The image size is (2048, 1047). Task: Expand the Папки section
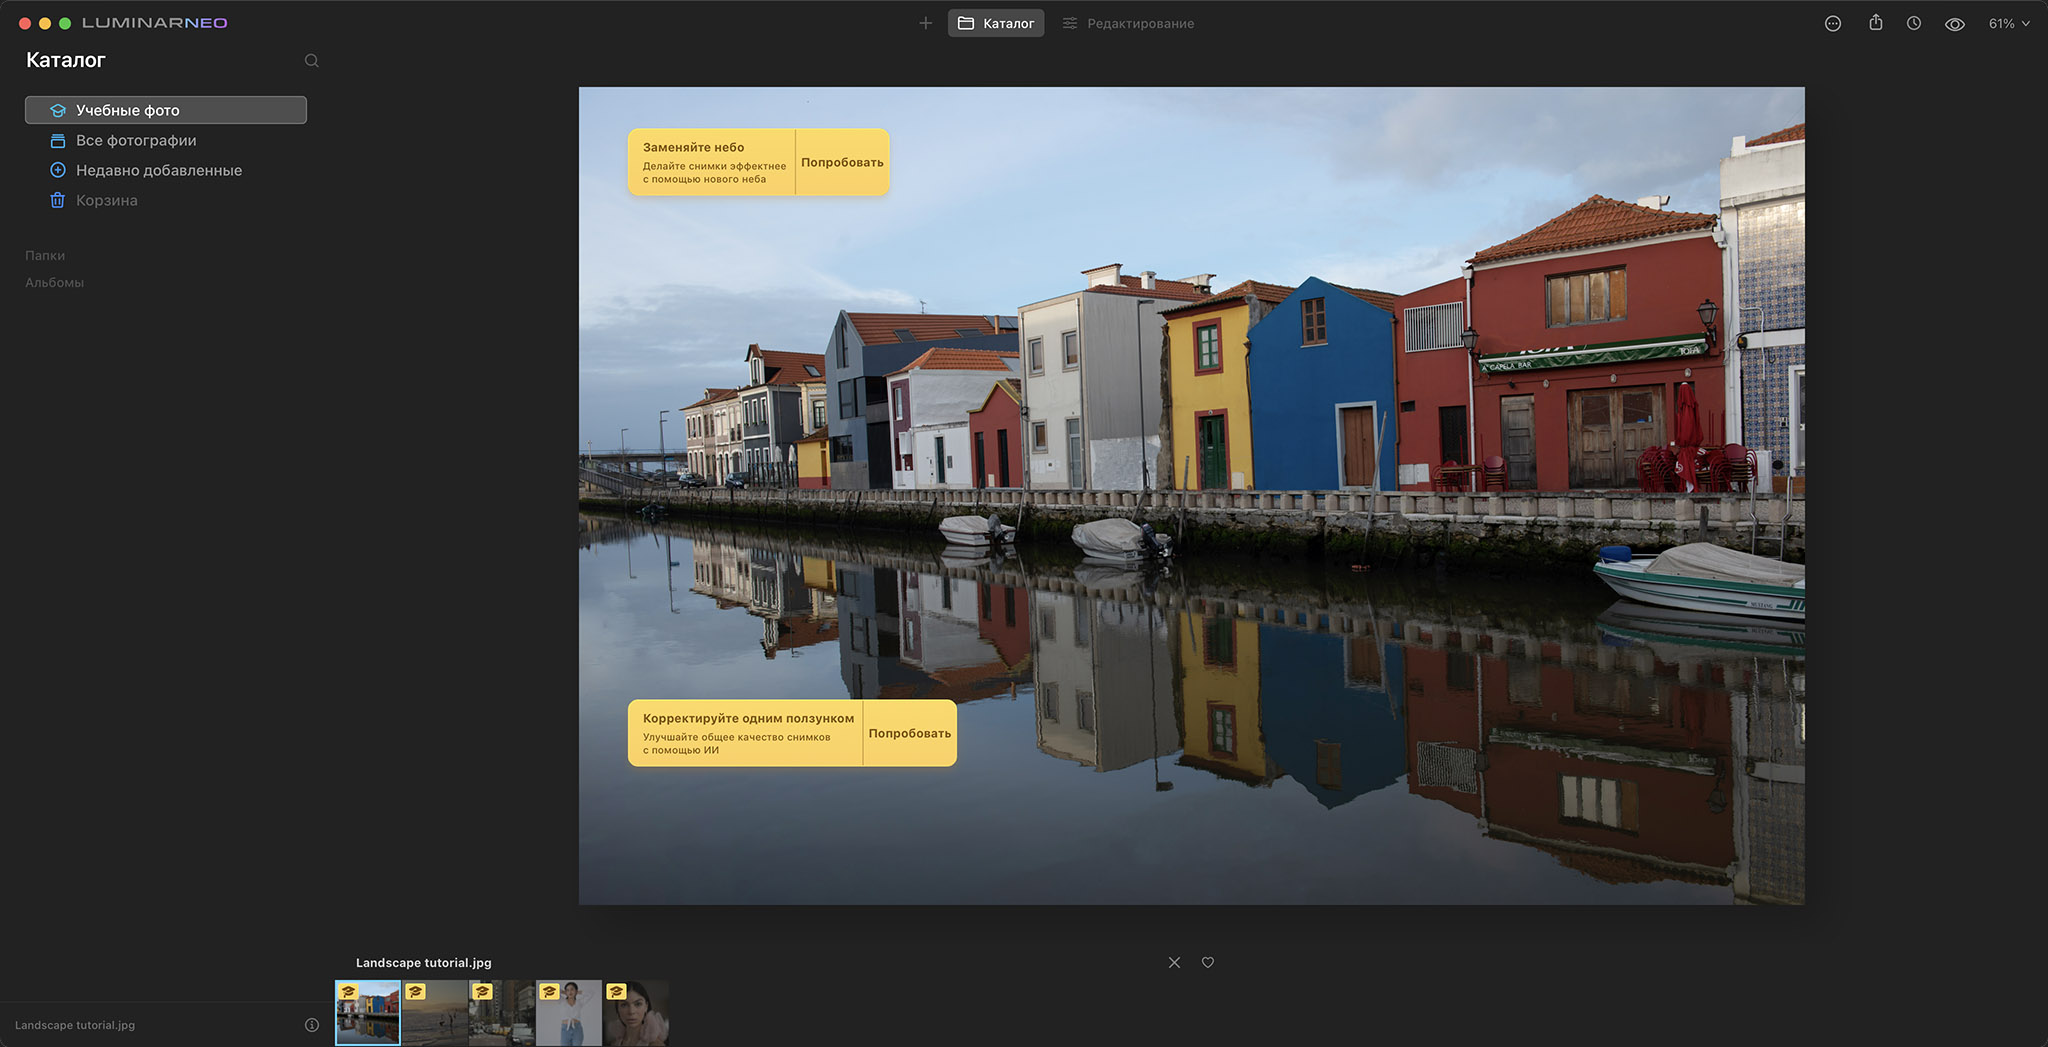point(44,255)
